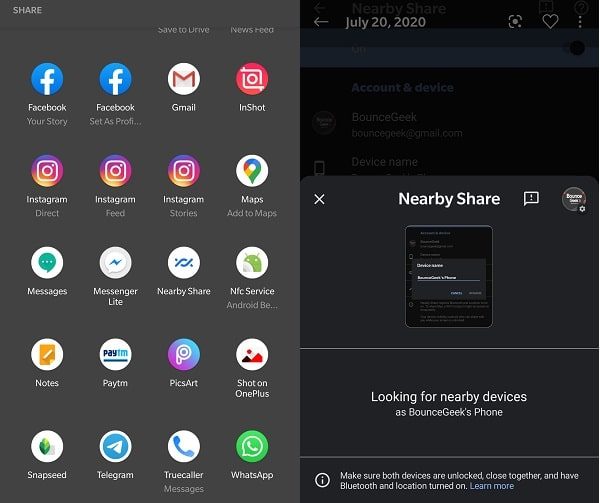The width and height of the screenshot is (600, 503).
Task: Select Messenger Lite icon
Action: [x=115, y=263]
